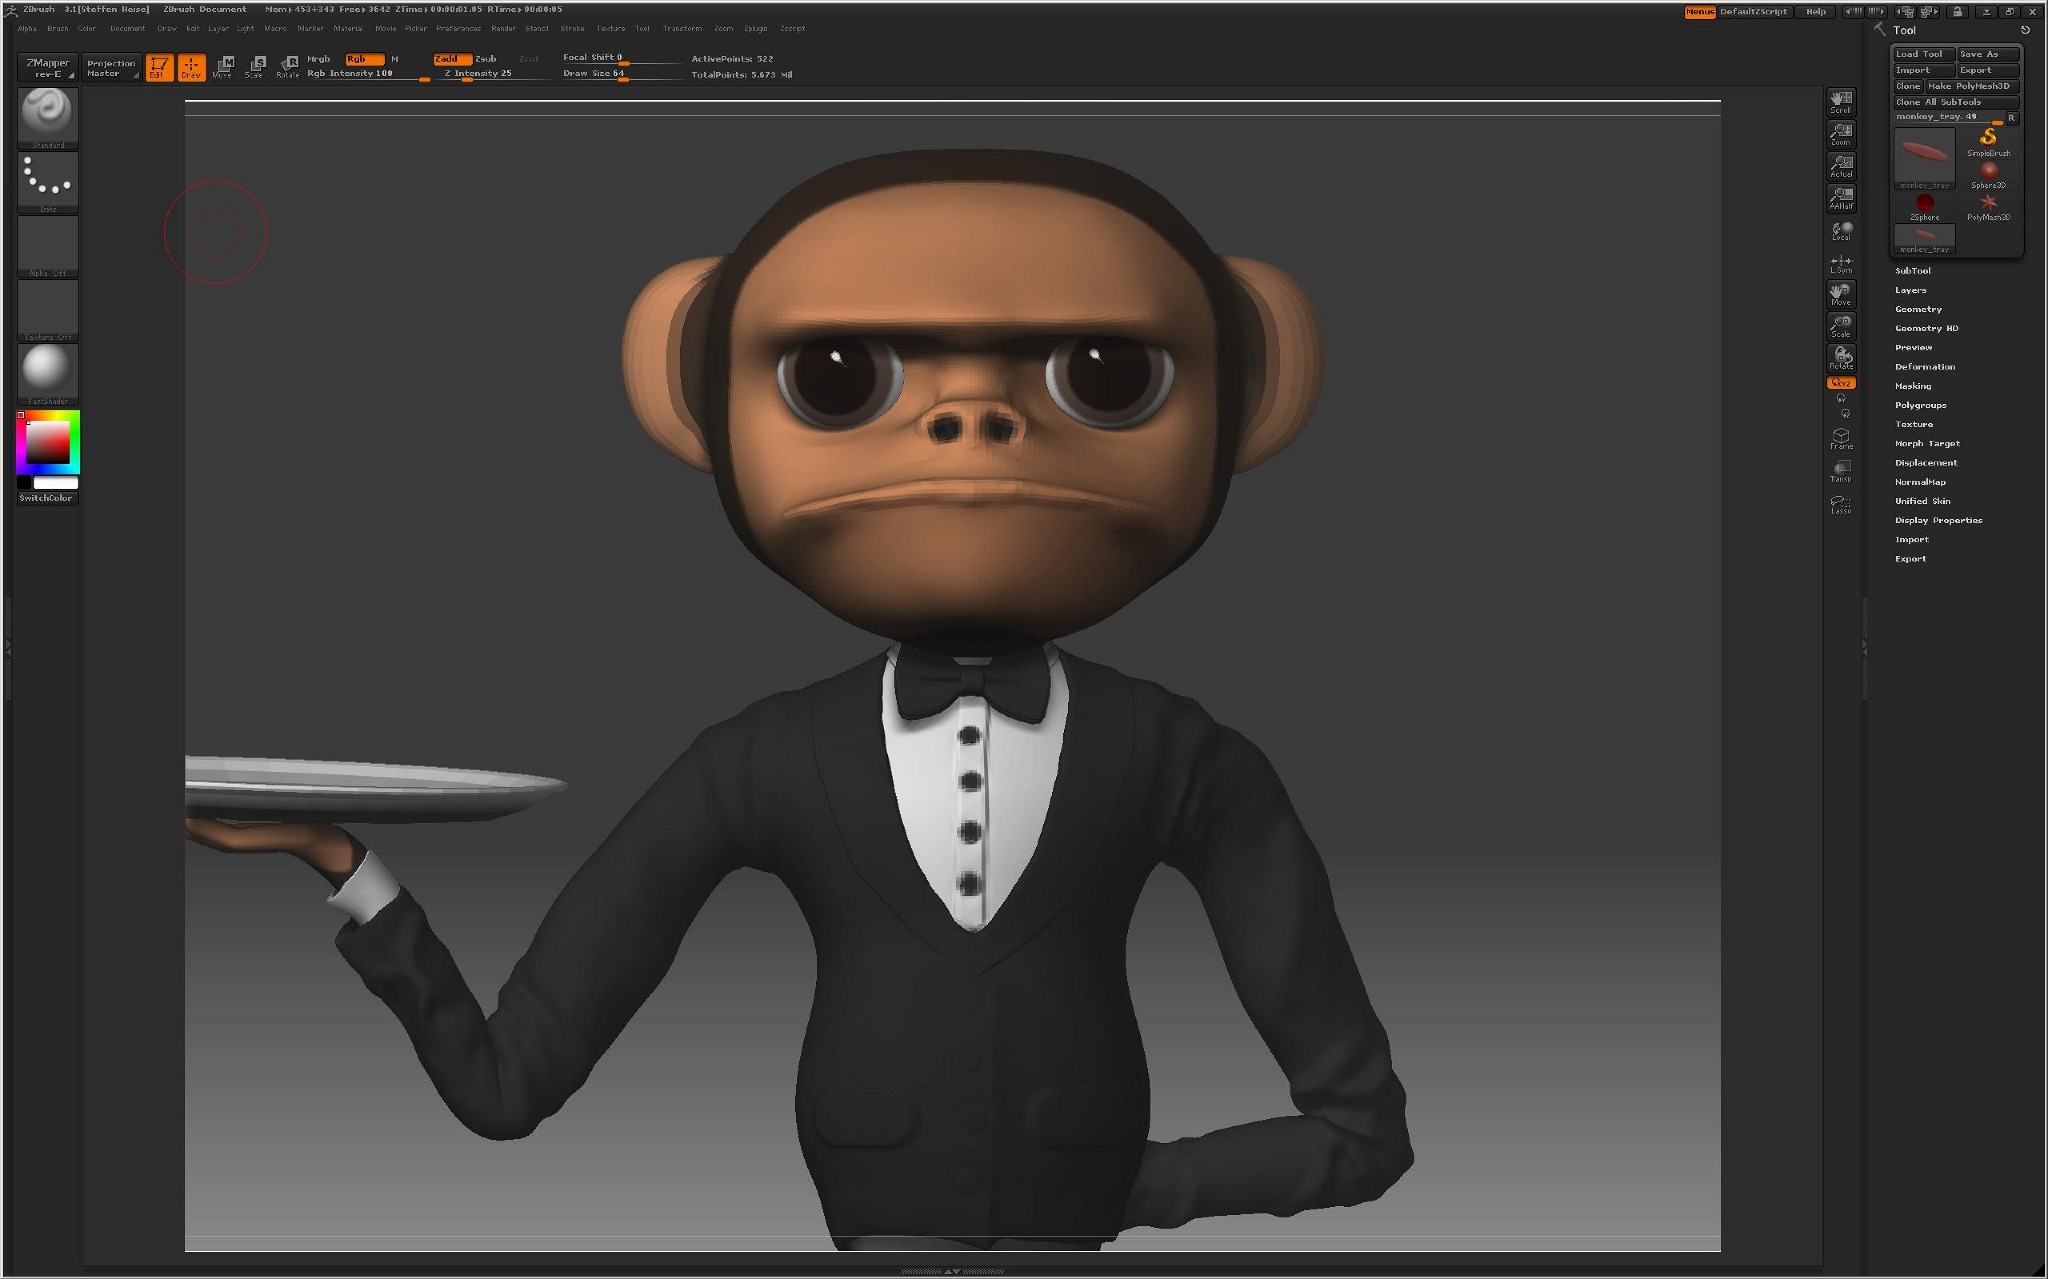The image size is (2048, 1279).
Task: Open the Preferences menu
Action: coord(458,28)
